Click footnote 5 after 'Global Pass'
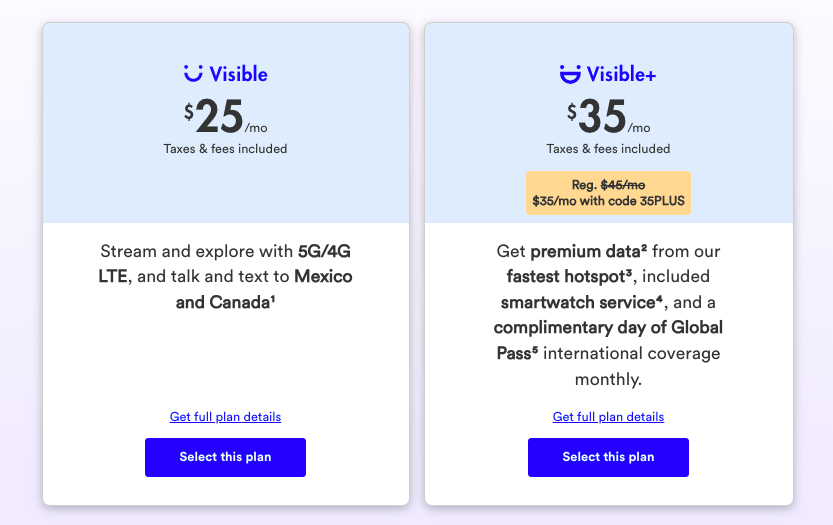Screen dimensions: 833x525 click(534, 349)
